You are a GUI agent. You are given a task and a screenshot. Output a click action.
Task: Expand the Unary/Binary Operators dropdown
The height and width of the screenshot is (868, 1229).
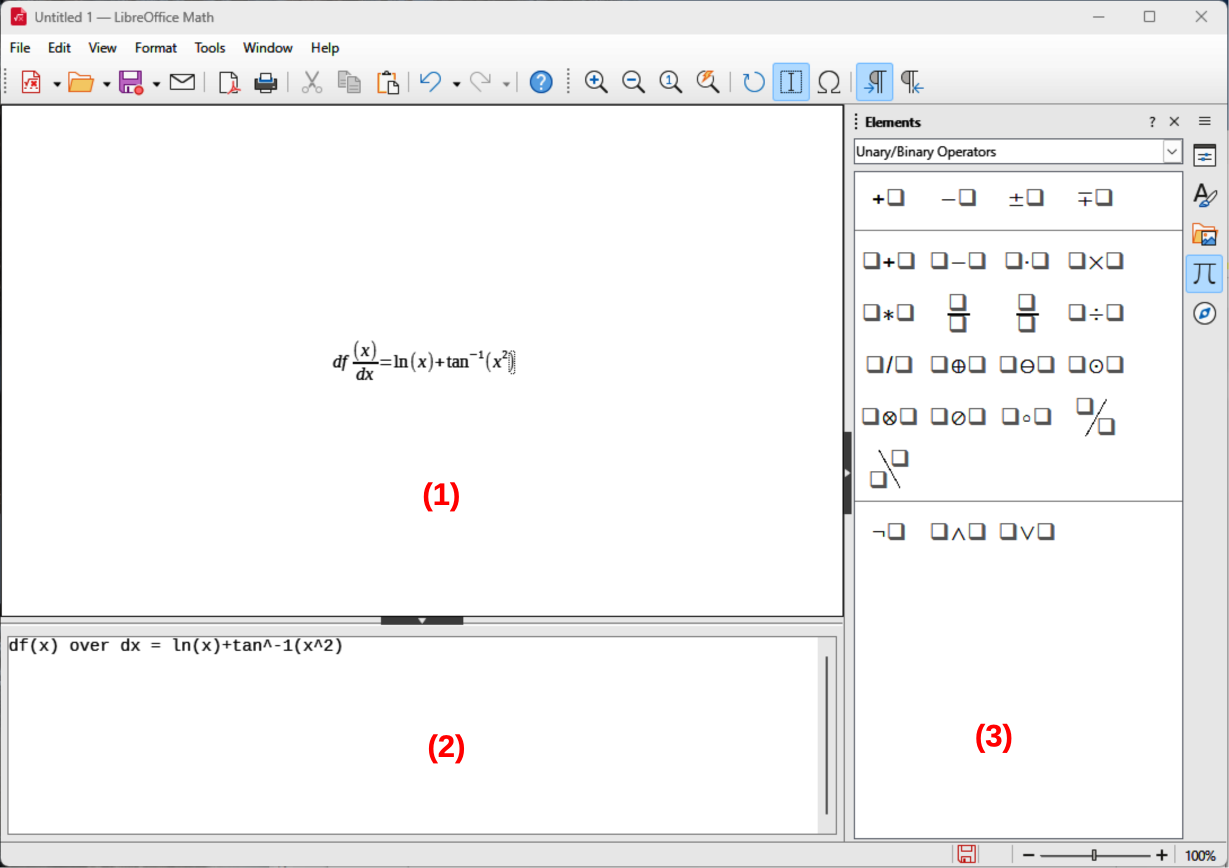tap(1172, 152)
